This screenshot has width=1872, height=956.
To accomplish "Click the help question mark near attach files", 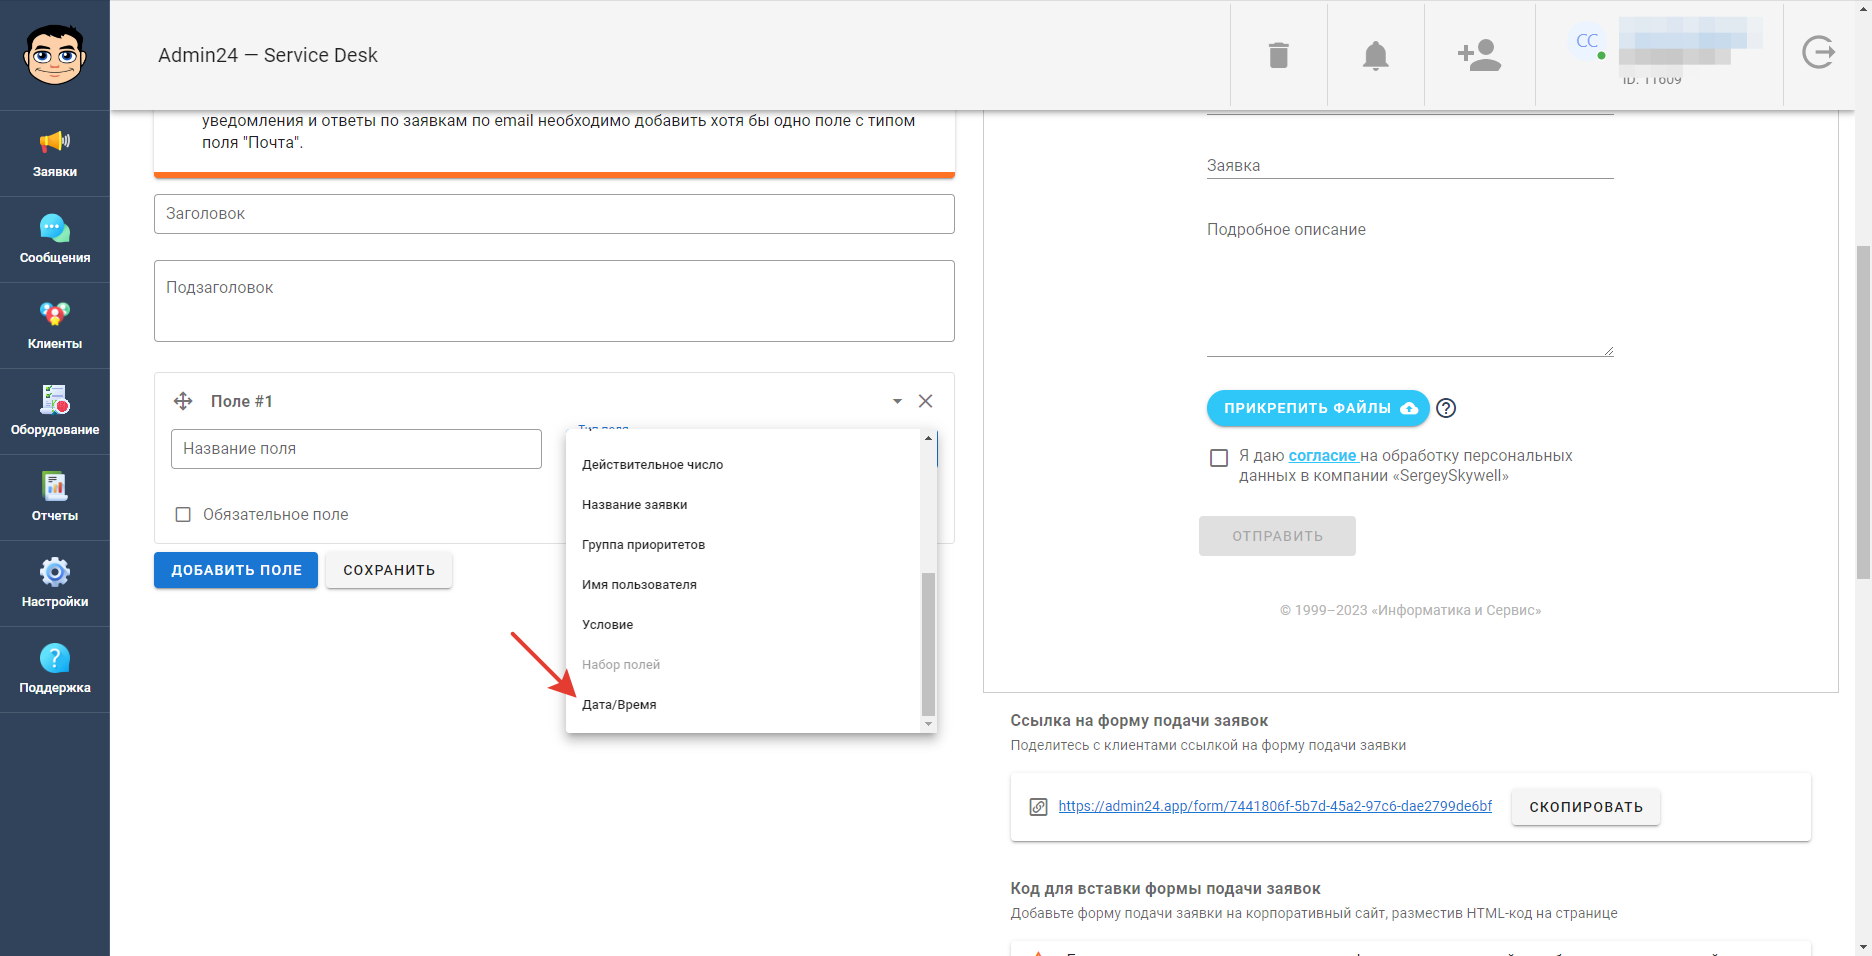I will click(x=1446, y=408).
